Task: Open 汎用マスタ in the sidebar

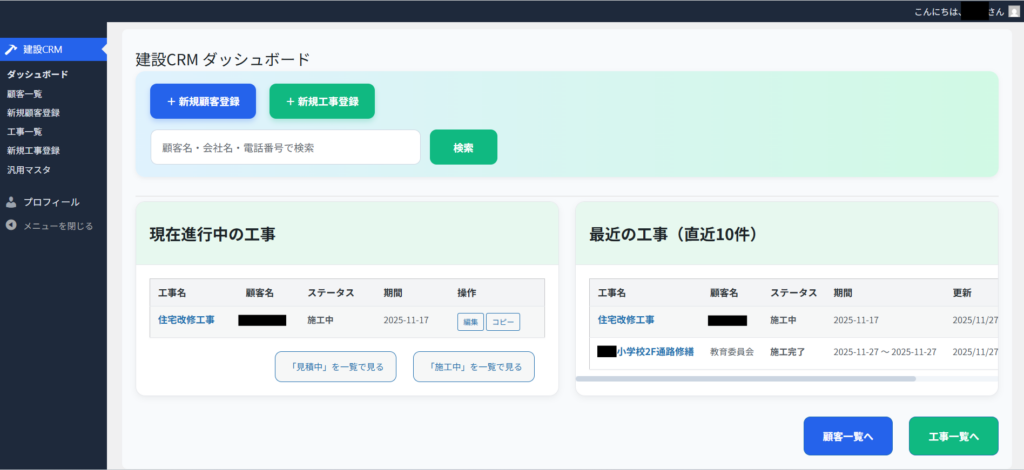Action: [29, 169]
